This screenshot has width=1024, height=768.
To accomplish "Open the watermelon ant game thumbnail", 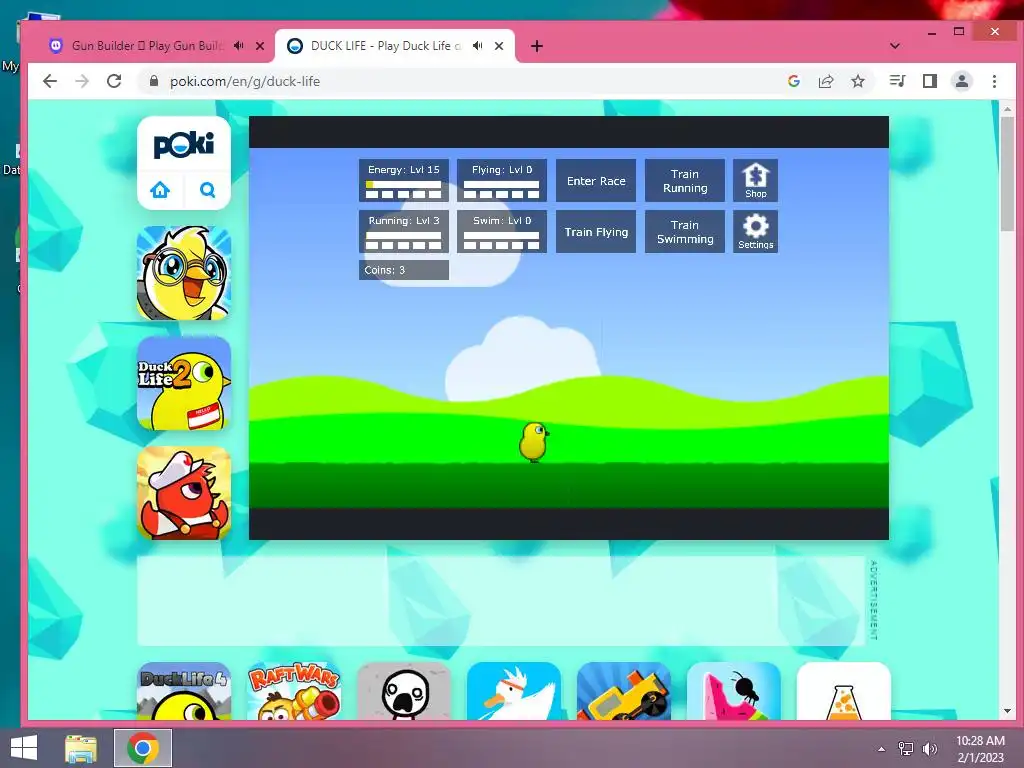I will 734,691.
